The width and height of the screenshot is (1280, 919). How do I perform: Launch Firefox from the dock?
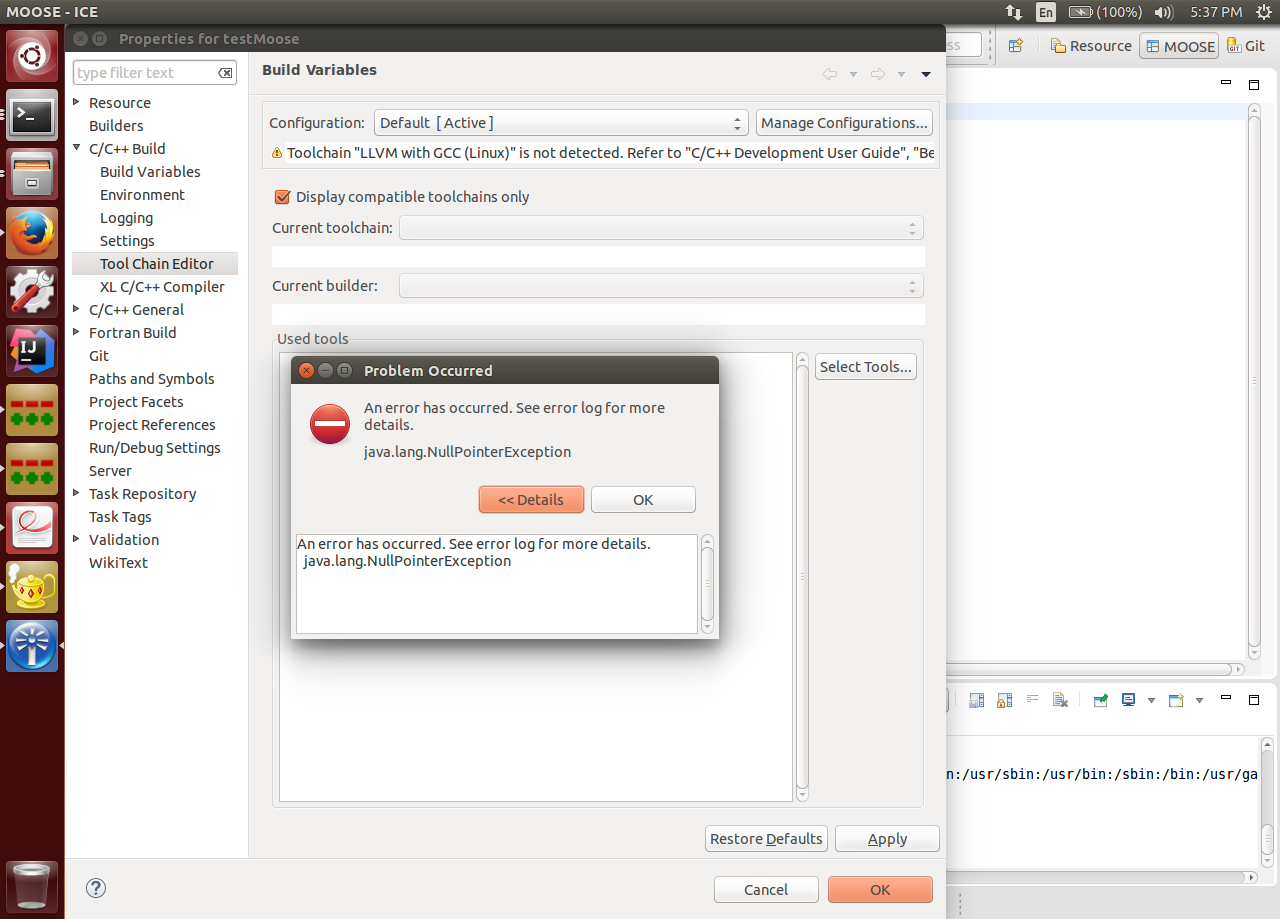tap(32, 233)
